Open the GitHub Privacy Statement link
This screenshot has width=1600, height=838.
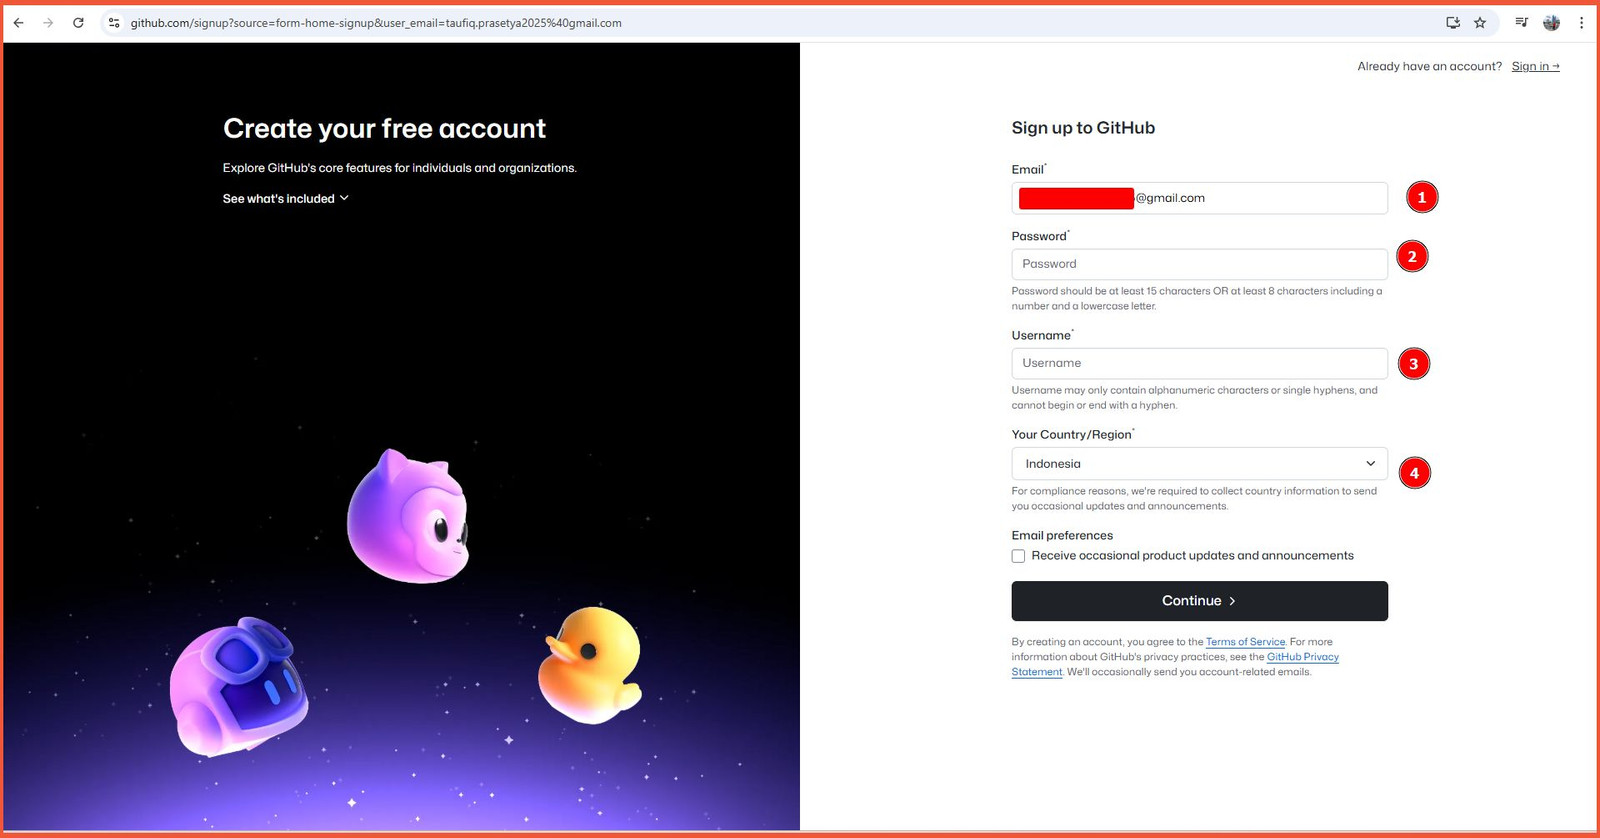click(1302, 657)
